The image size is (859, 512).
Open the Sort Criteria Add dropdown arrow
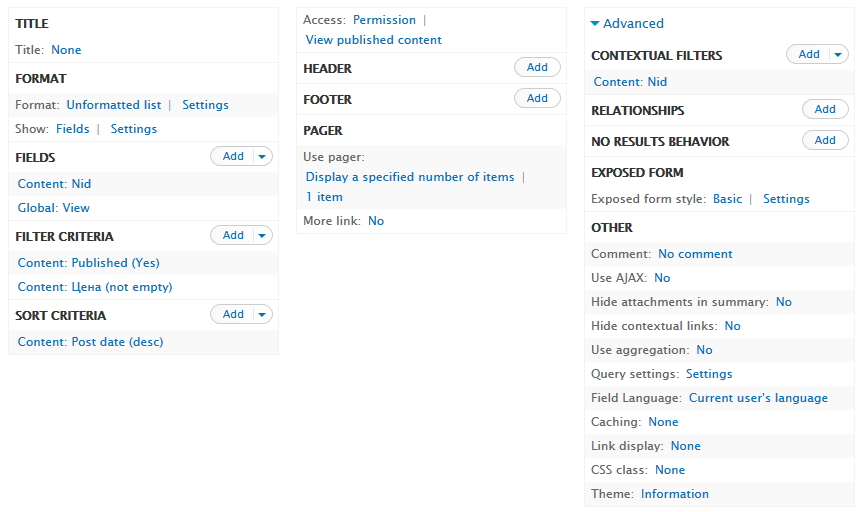[262, 314]
